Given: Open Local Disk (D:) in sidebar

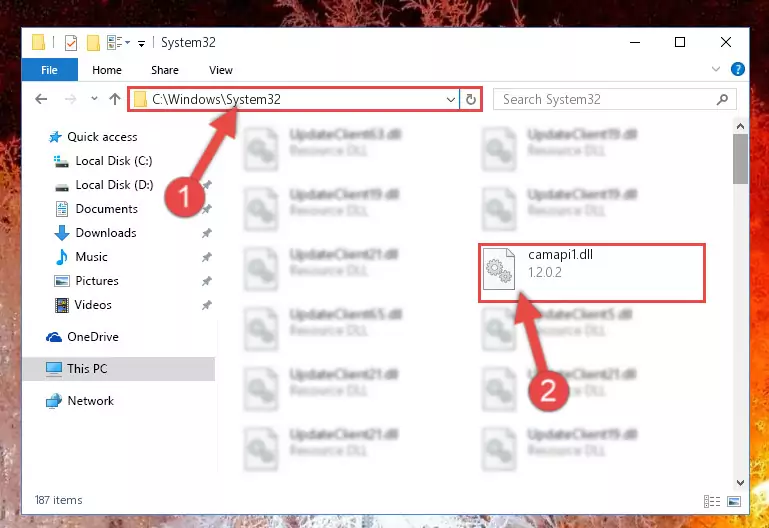Looking at the screenshot, I should click(x=114, y=185).
